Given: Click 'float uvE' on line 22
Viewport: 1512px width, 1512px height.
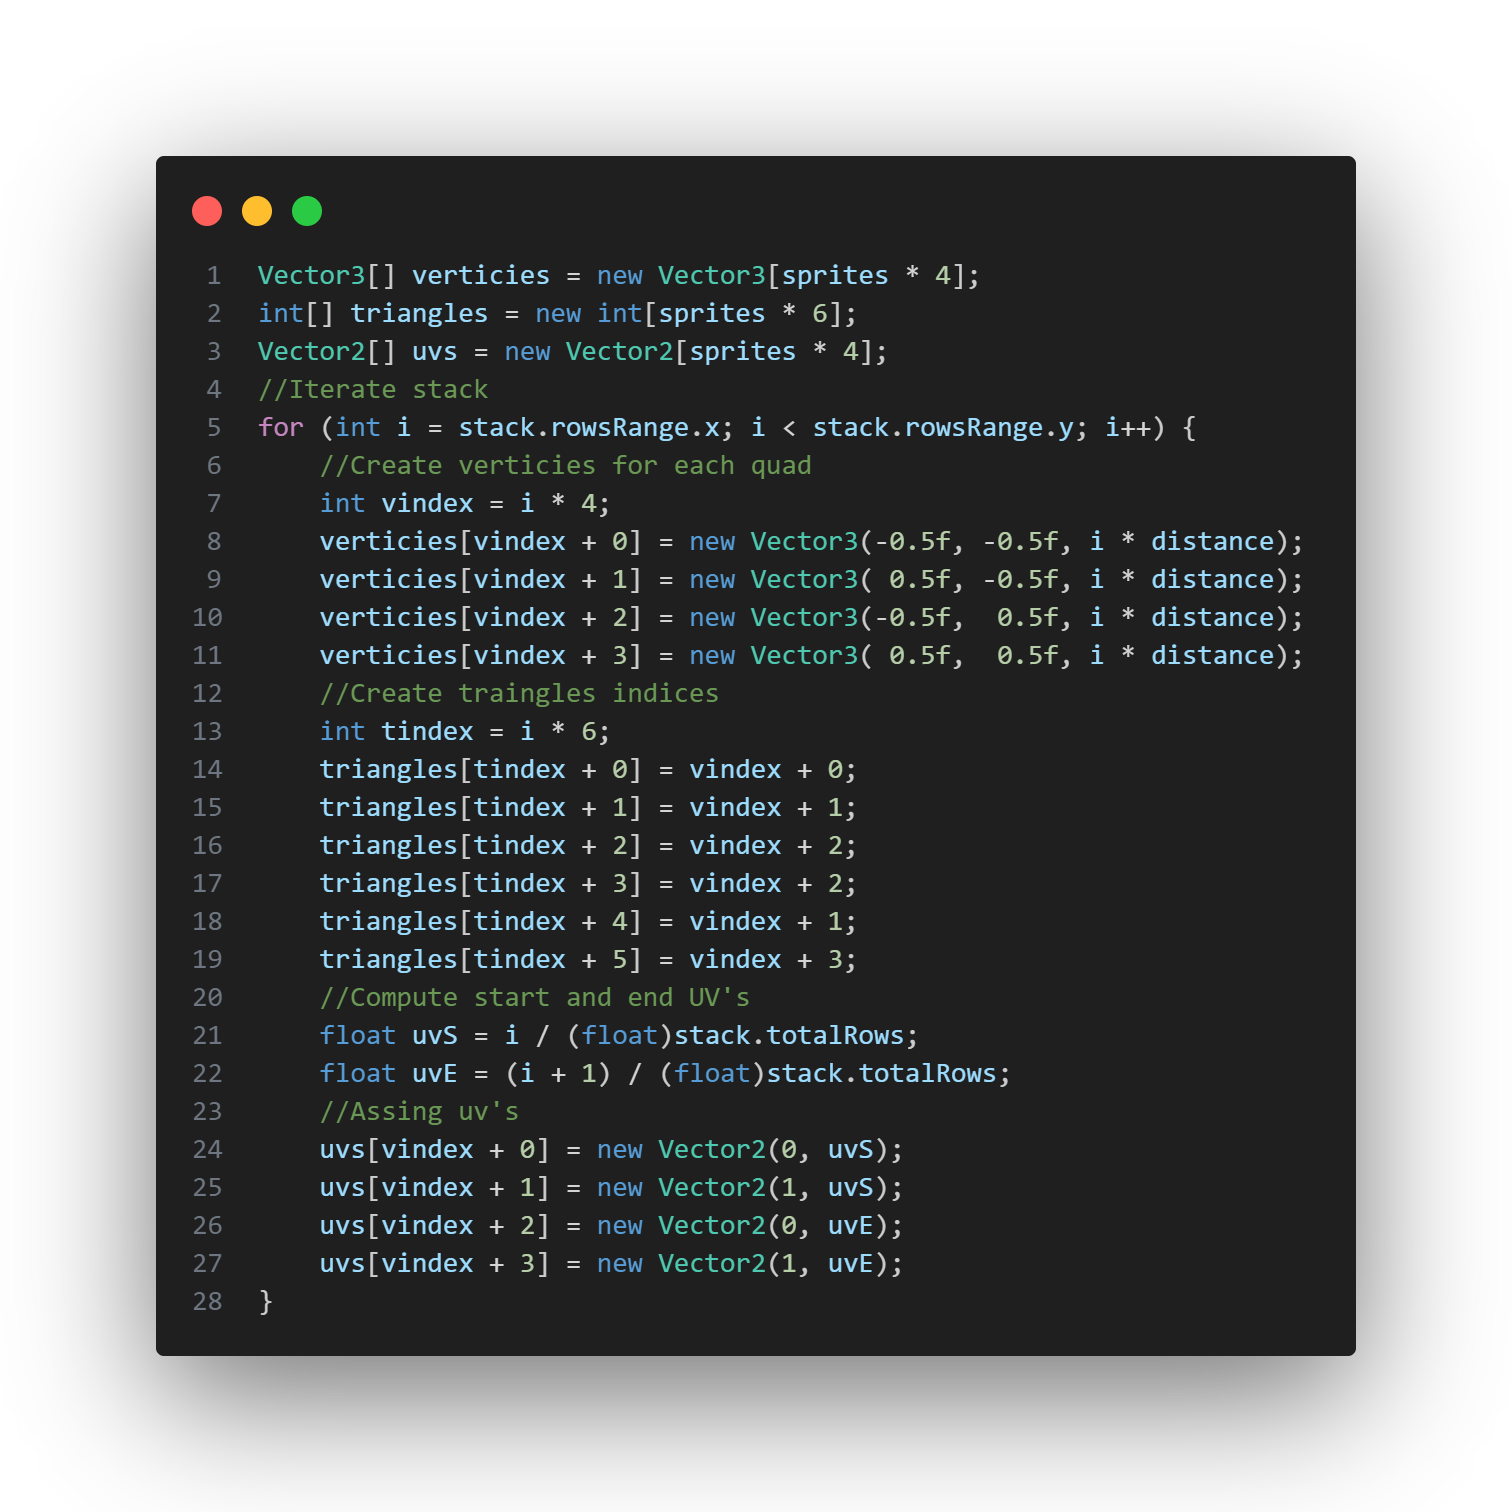Looking at the screenshot, I should (x=389, y=1073).
